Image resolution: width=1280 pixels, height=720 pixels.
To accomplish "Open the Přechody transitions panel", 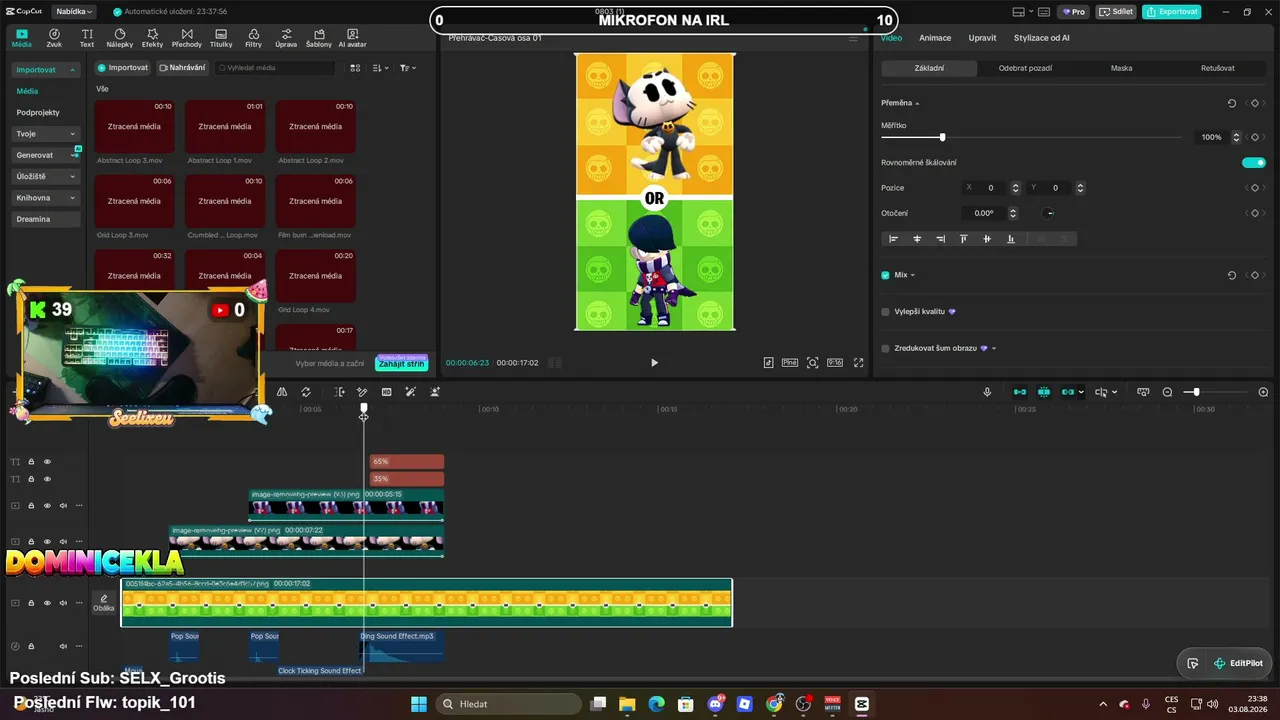I will click(186, 38).
